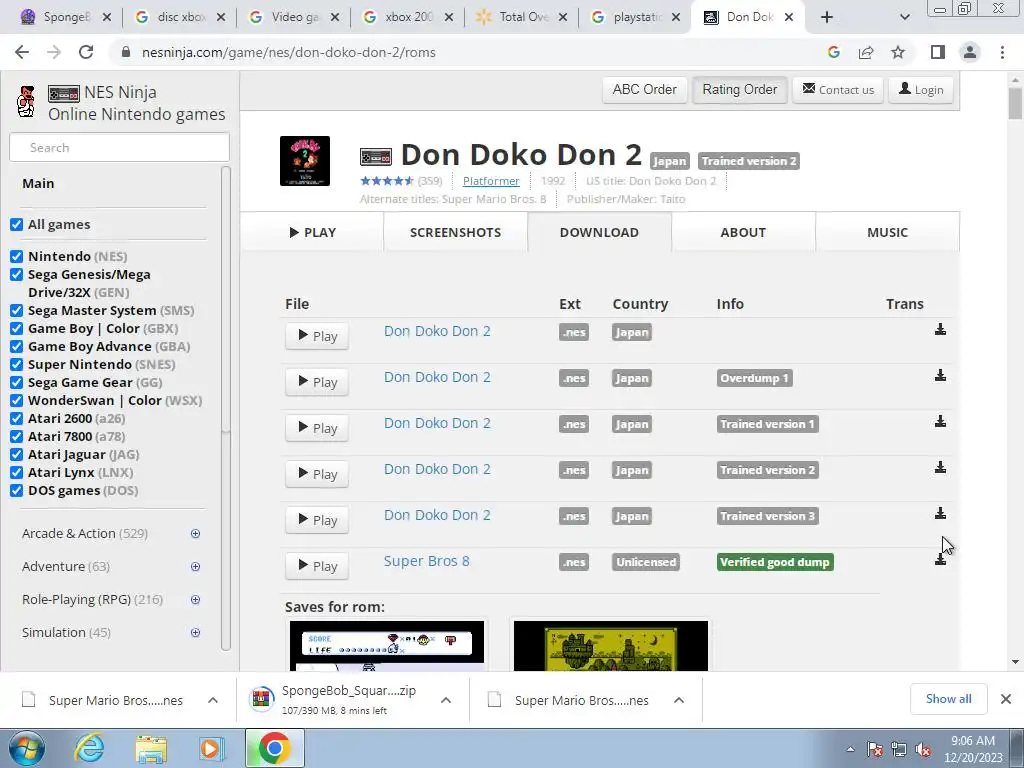Download the Trained version 1 ROM
The image size is (1024, 768).
pos(940,421)
